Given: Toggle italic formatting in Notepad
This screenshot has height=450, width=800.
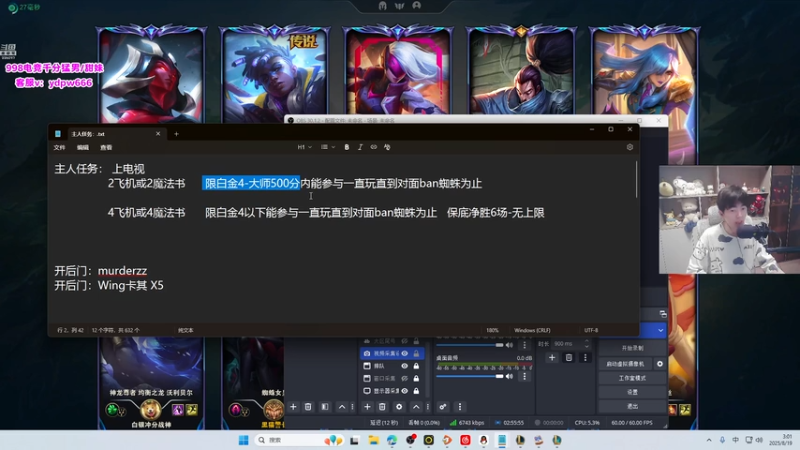Looking at the screenshot, I should (360, 147).
